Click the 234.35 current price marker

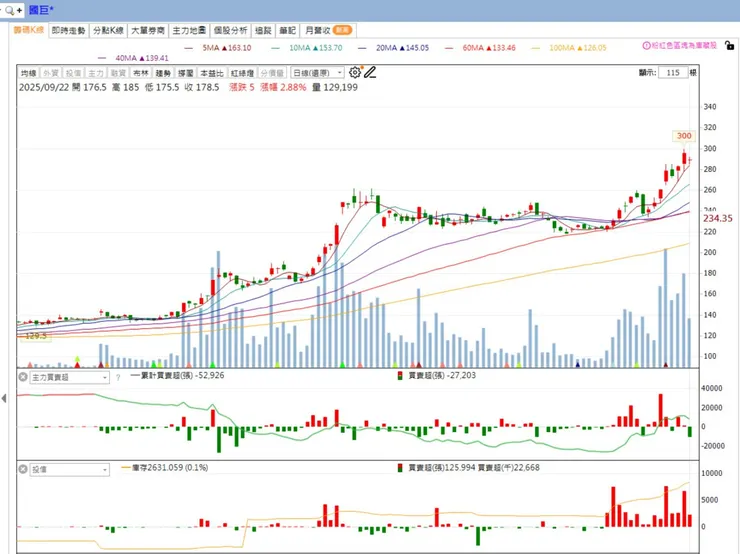point(718,218)
